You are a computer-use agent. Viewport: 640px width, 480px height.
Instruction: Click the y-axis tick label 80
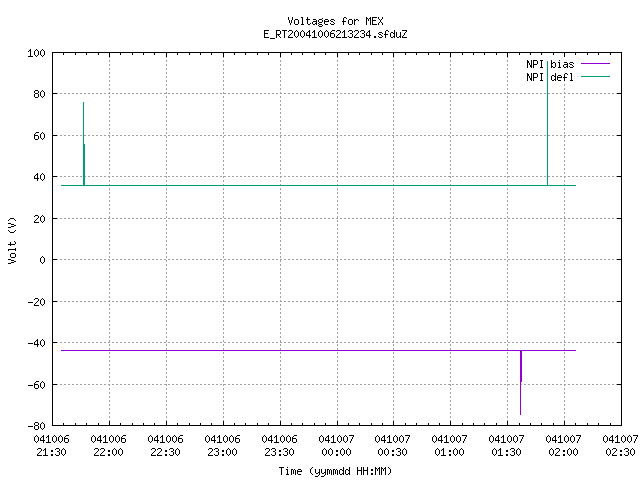pos(39,94)
